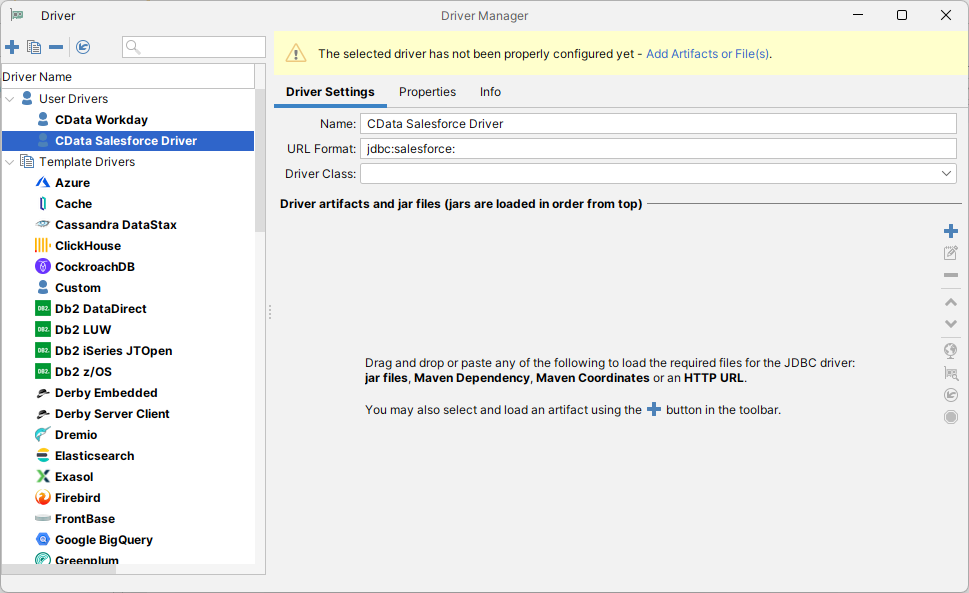Click the create new driver plus icon
Screen dimensions: 969x593
point(12,47)
